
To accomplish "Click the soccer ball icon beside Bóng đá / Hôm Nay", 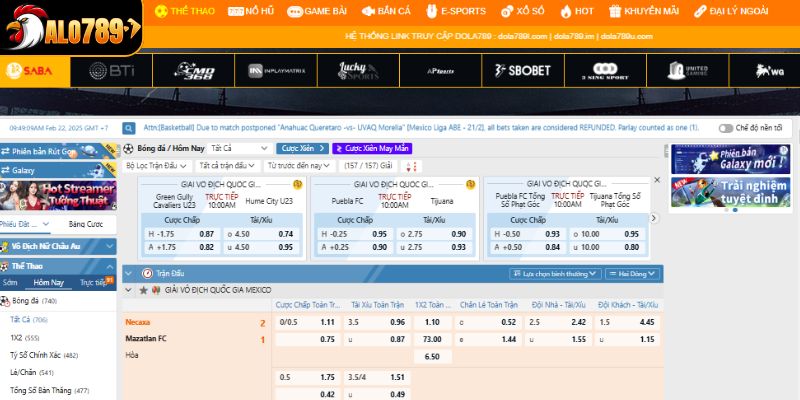I will coord(129,148).
